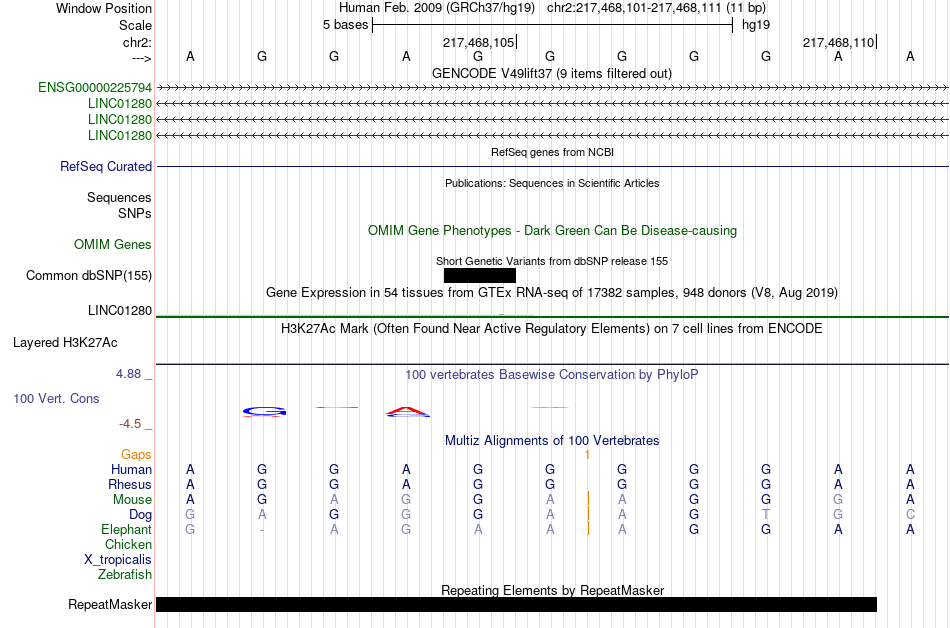
Task: Open RefSeq genes from NCBI title
Action: (552, 152)
